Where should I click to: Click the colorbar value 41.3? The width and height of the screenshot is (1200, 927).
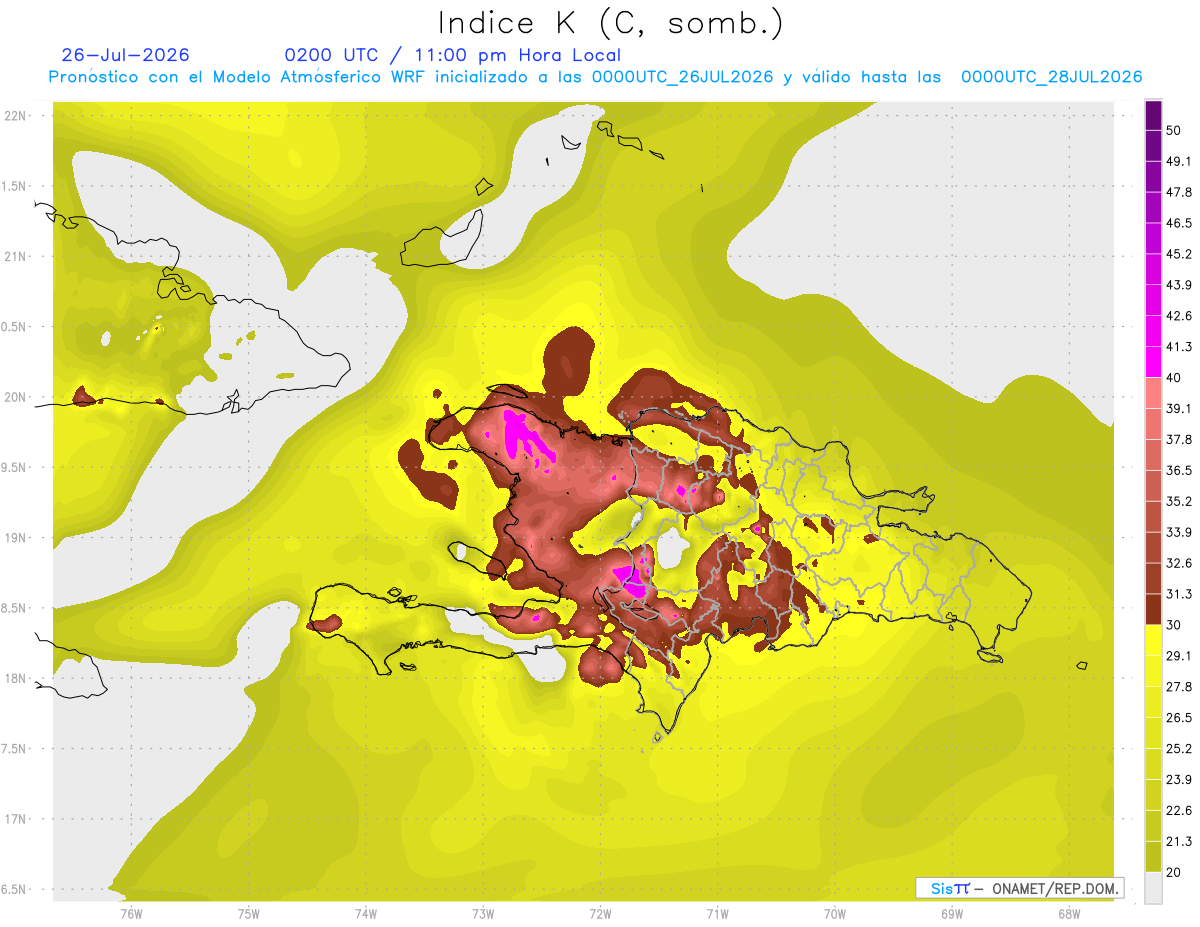(x=1179, y=347)
